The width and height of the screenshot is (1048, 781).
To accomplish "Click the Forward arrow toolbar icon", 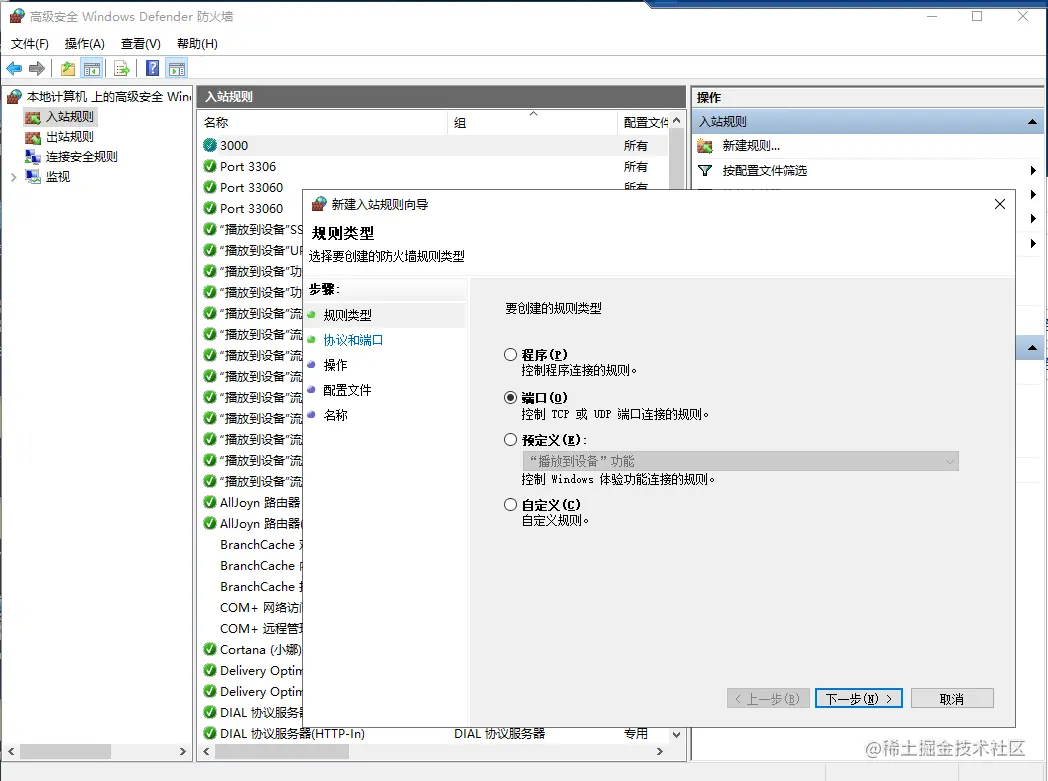I will [37, 68].
